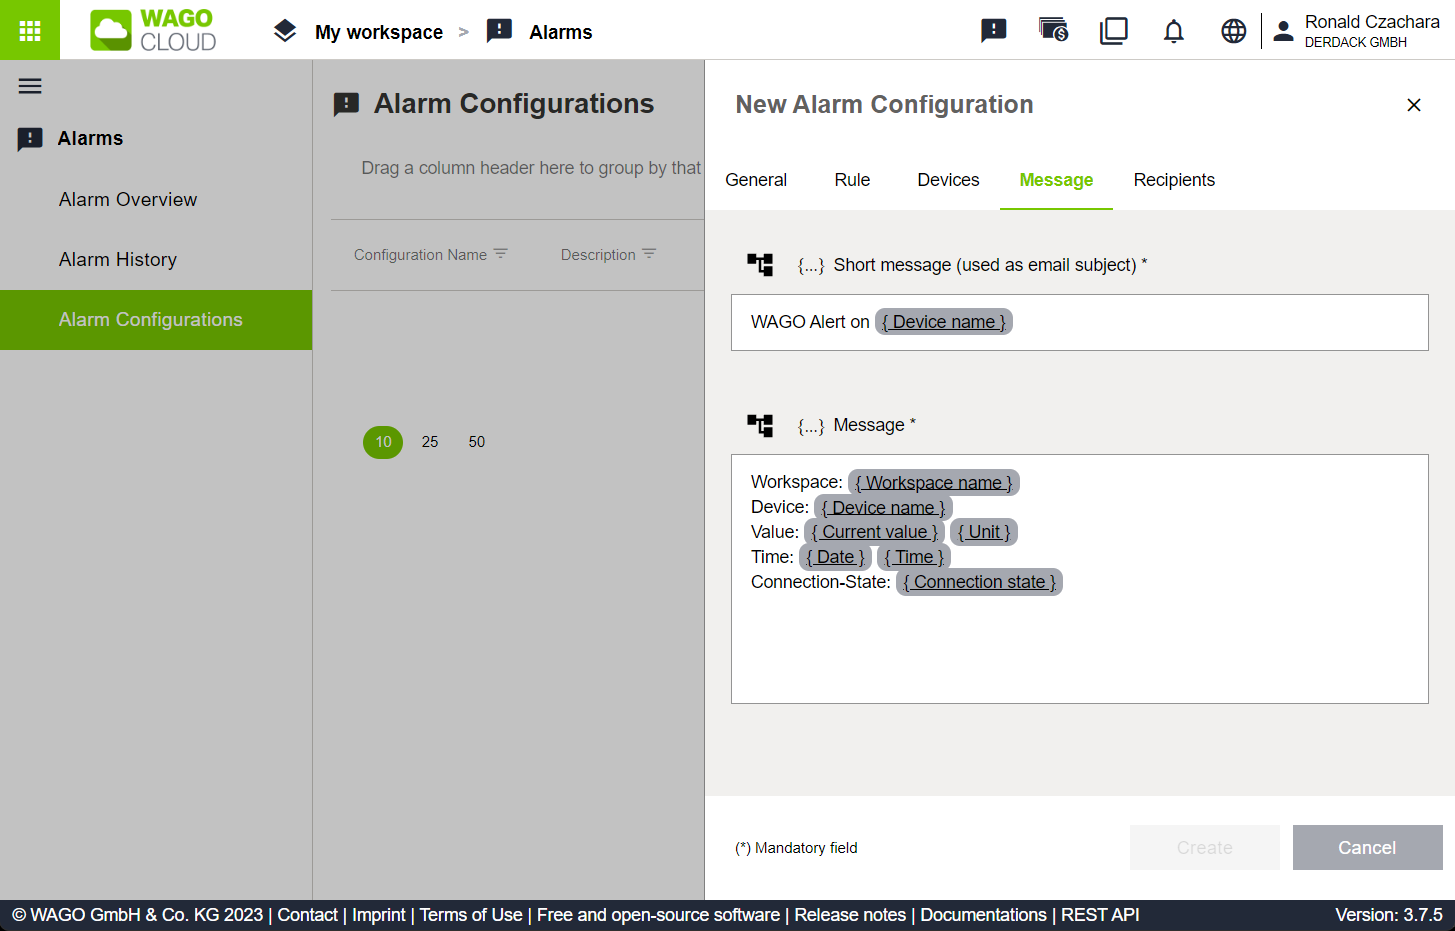Select Device name placeholder in Short message
This screenshot has width=1455, height=931.
944,322
